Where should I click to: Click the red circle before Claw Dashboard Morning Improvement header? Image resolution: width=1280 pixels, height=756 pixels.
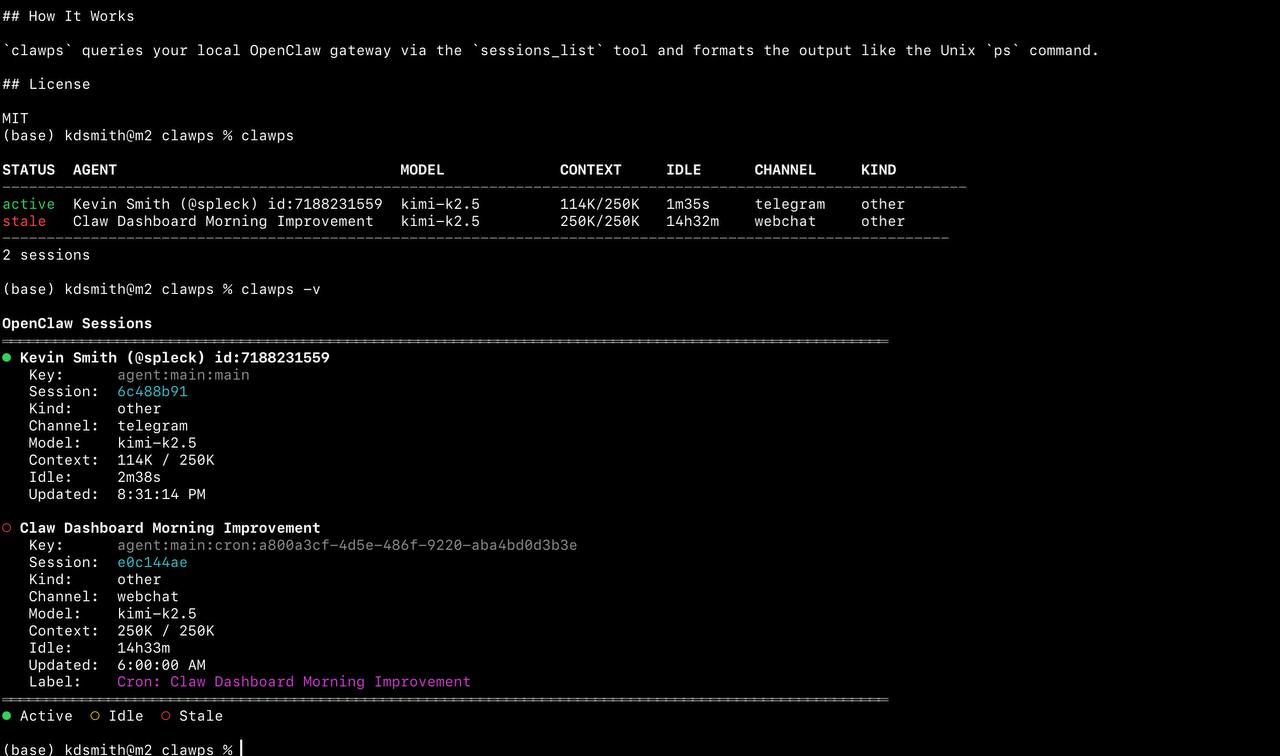[x=7, y=527]
